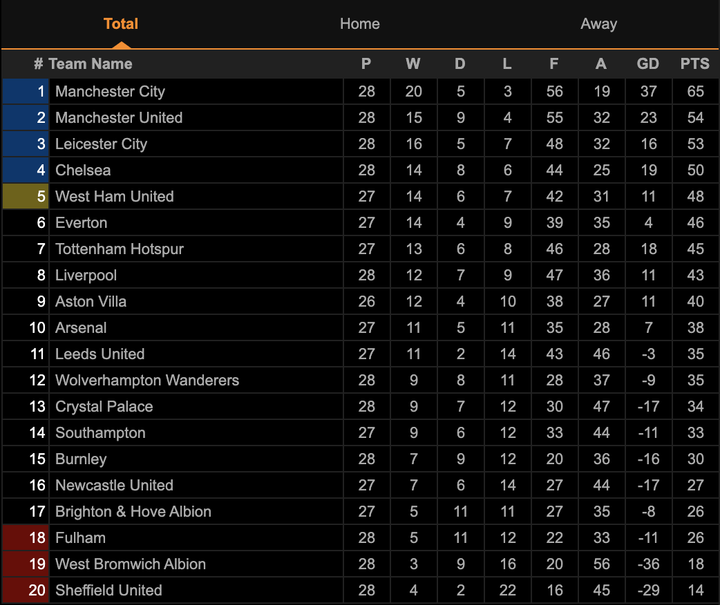Click the Team Name column header

tap(90, 64)
